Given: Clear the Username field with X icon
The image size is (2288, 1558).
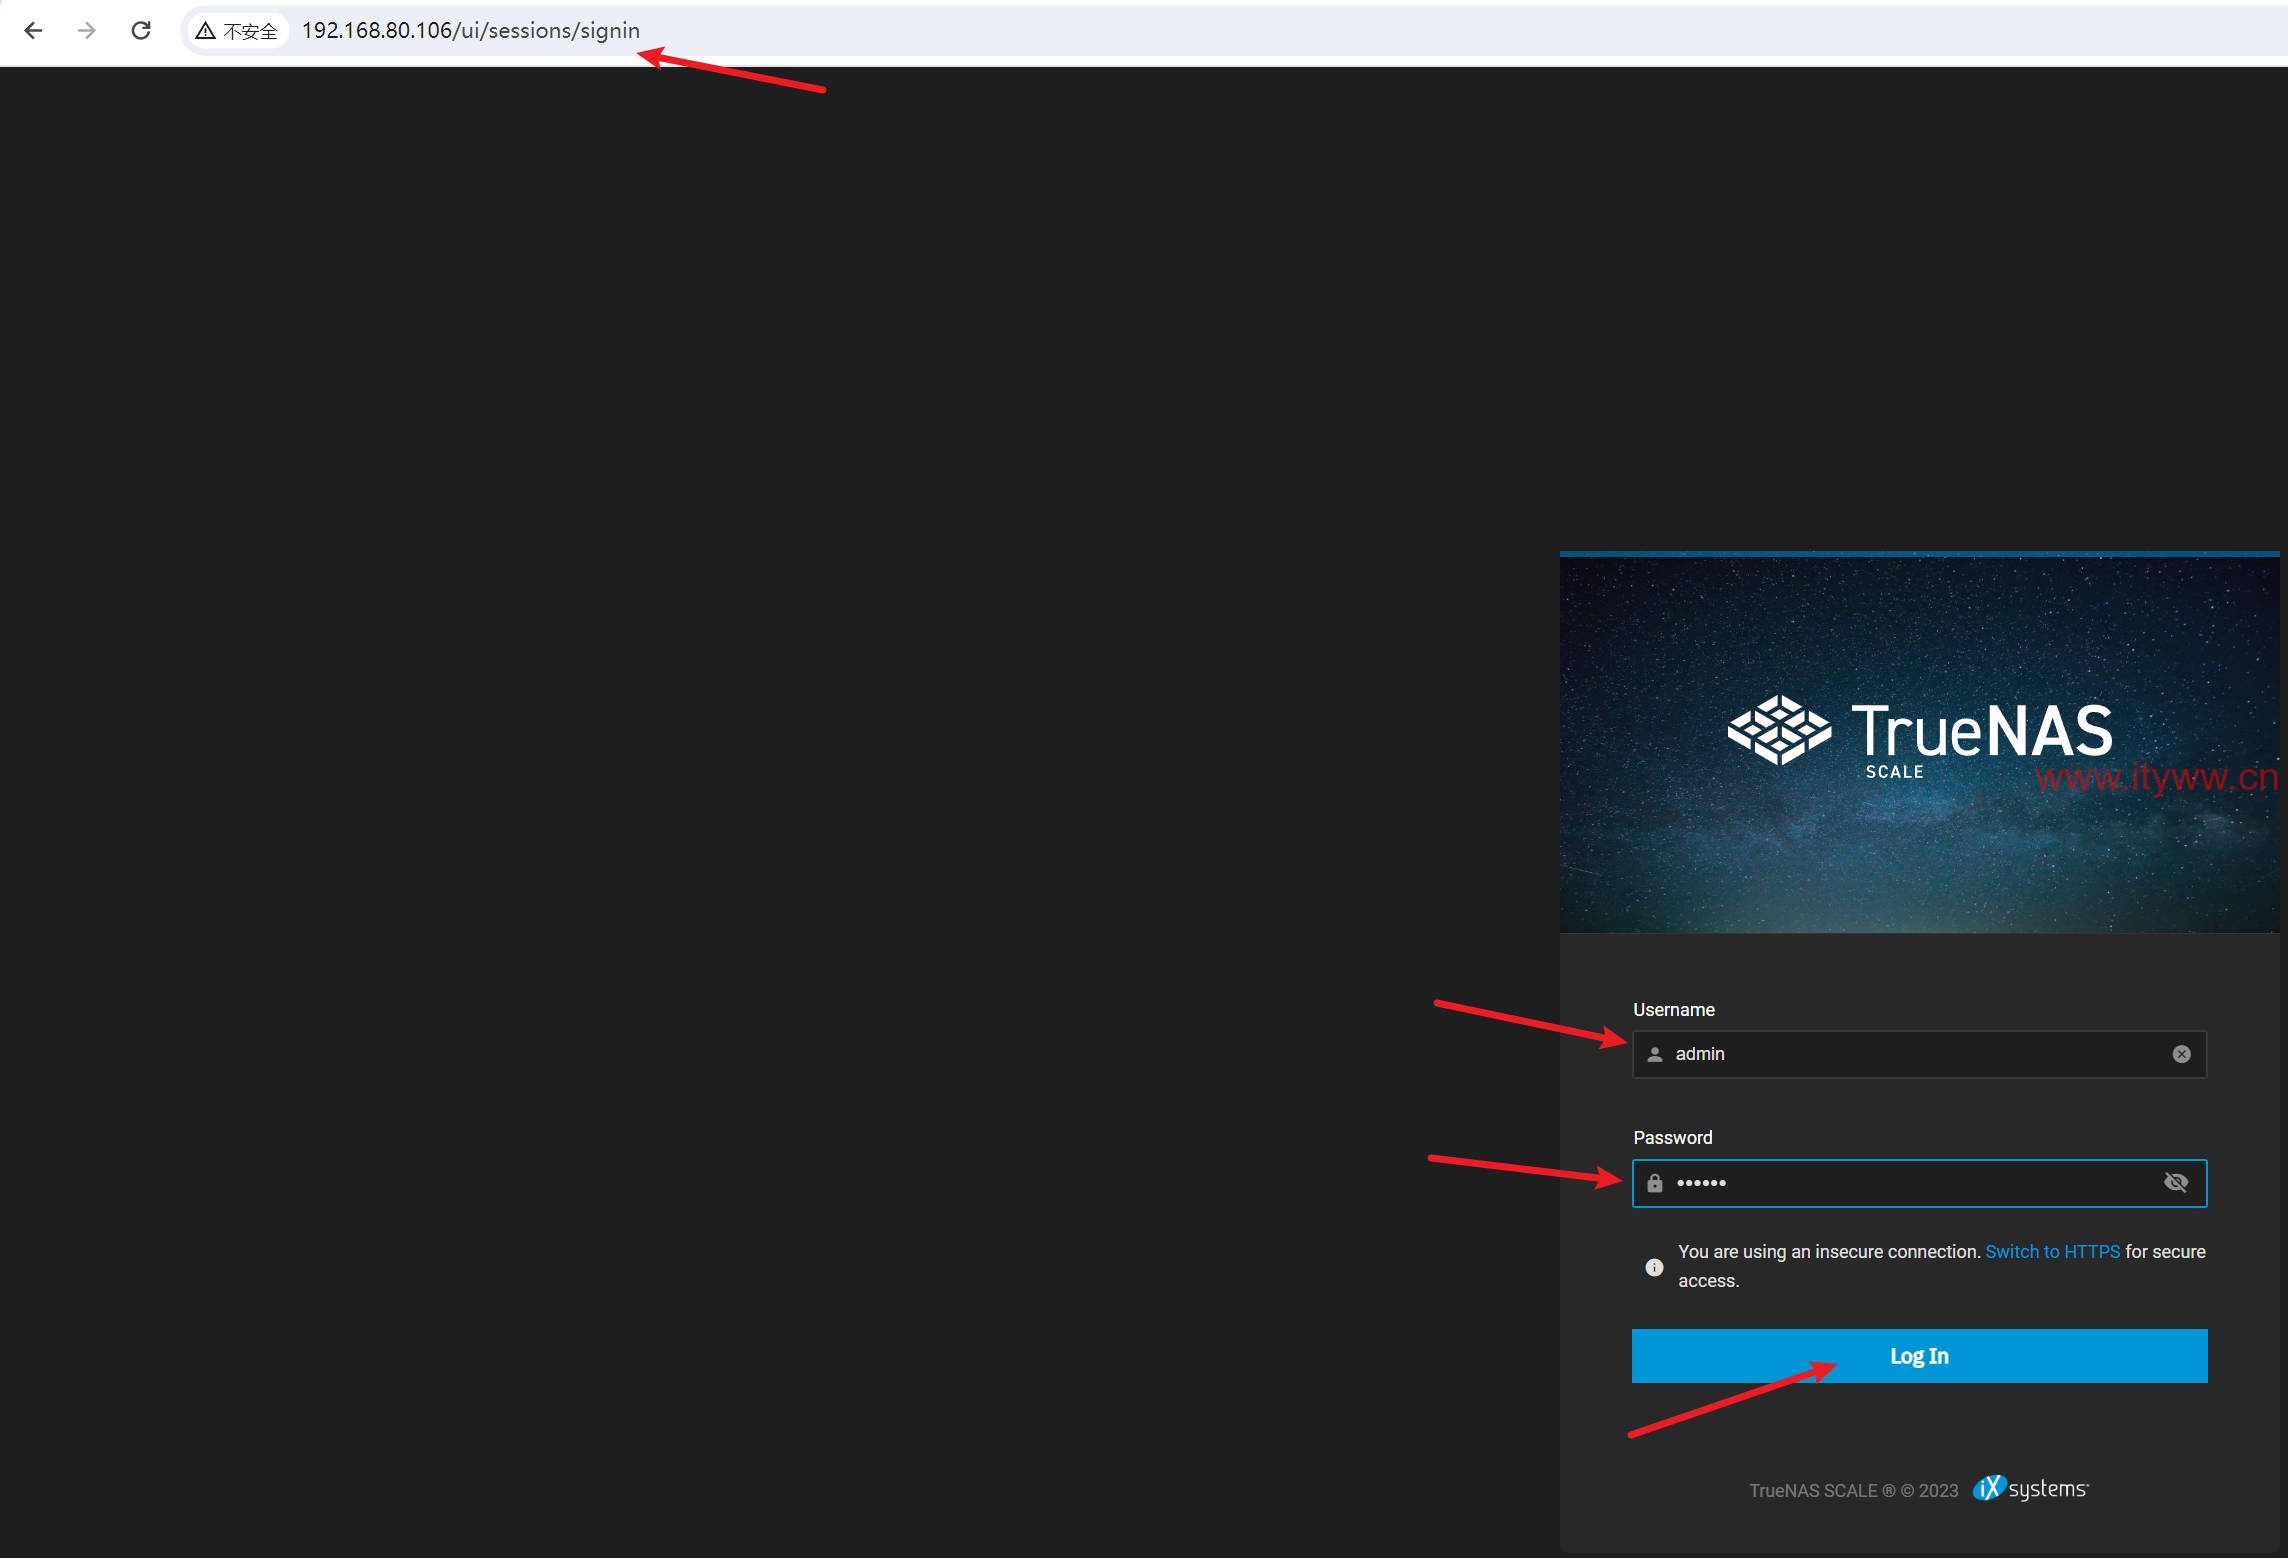Looking at the screenshot, I should click(2182, 1054).
